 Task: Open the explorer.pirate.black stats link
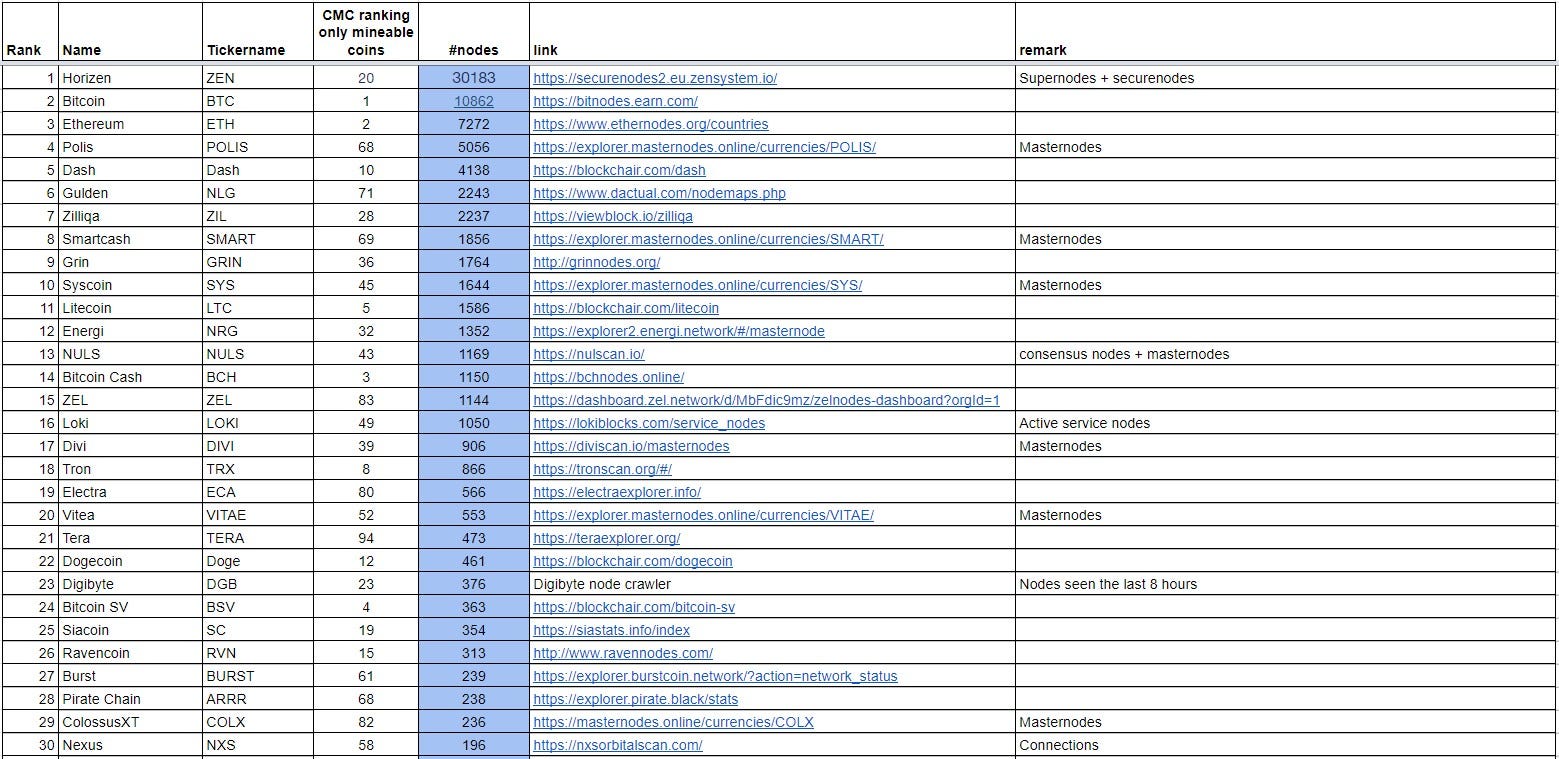pos(636,699)
